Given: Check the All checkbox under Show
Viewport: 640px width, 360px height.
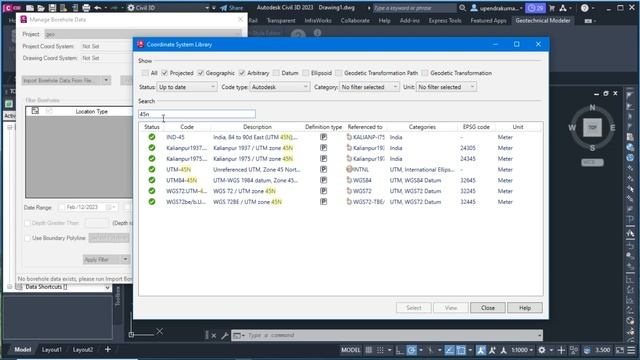Looking at the screenshot, I should [x=145, y=73].
